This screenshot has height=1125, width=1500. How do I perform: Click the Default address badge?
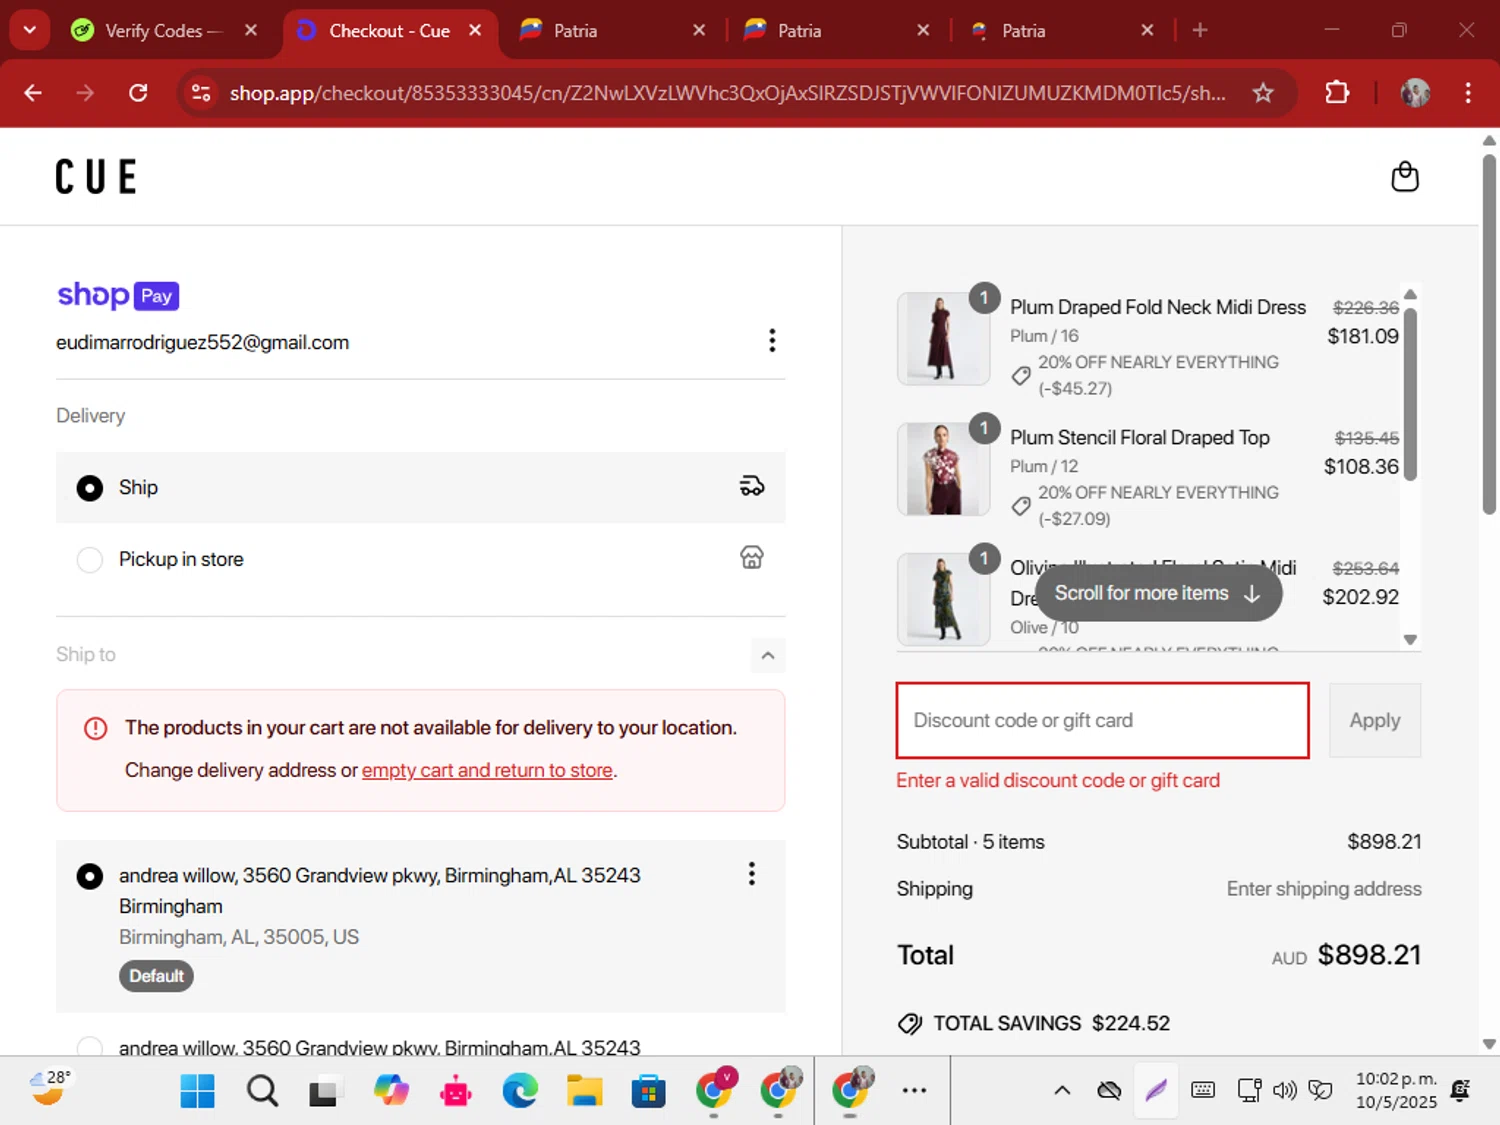click(x=156, y=976)
